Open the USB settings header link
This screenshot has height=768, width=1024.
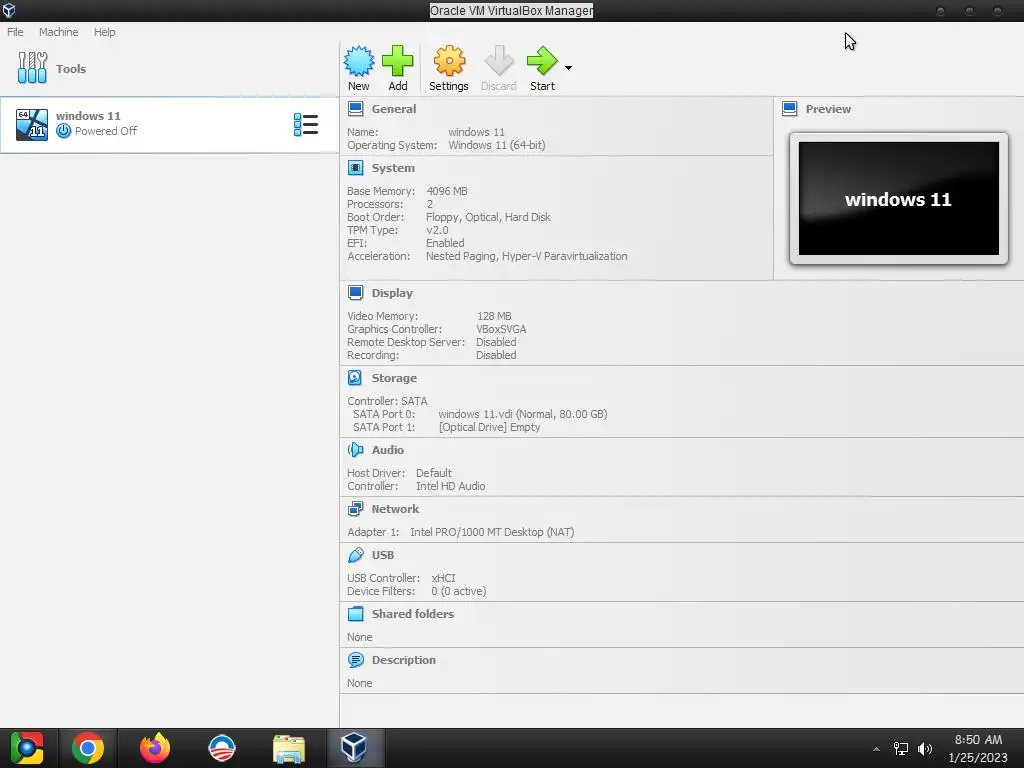383,555
